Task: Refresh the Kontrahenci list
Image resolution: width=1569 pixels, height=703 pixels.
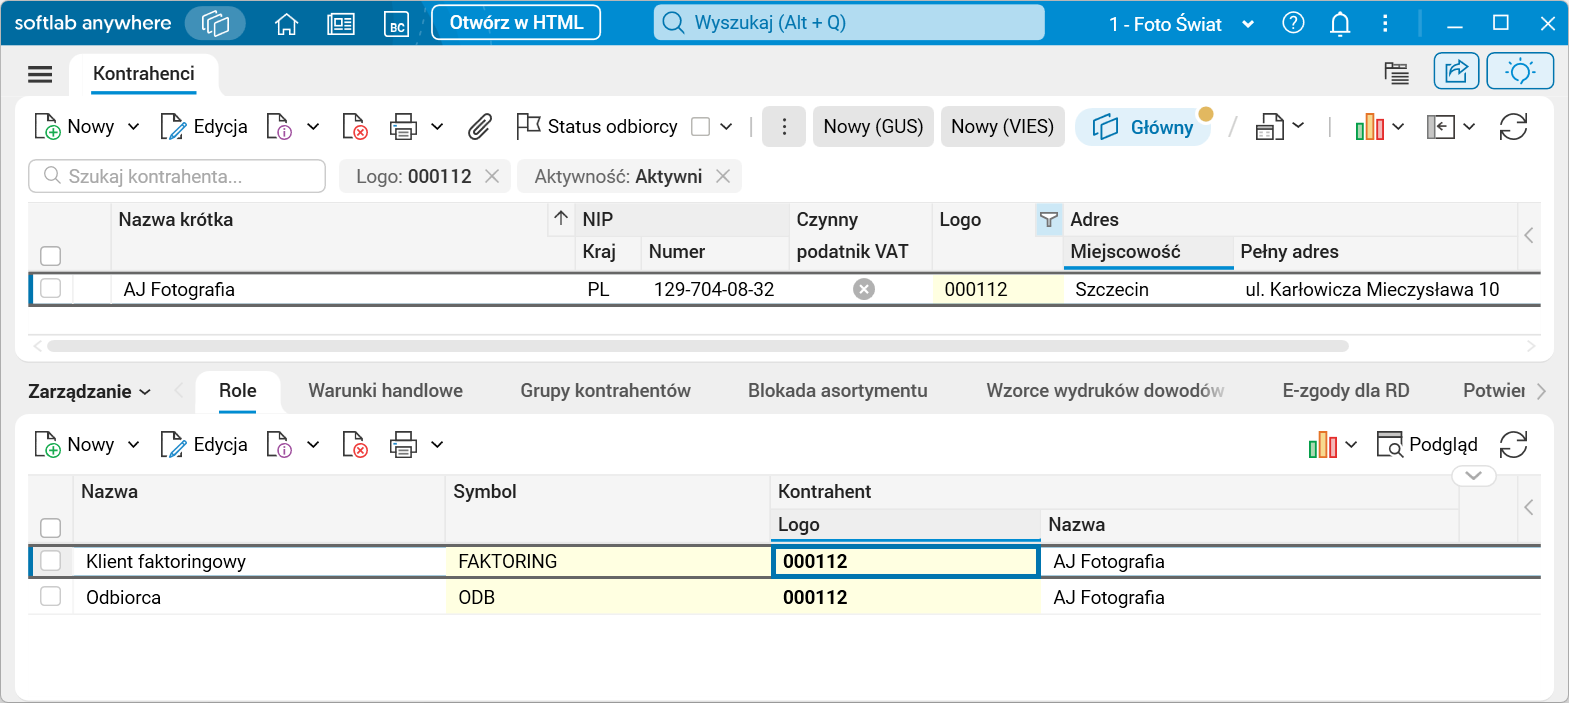Action: 1513,127
